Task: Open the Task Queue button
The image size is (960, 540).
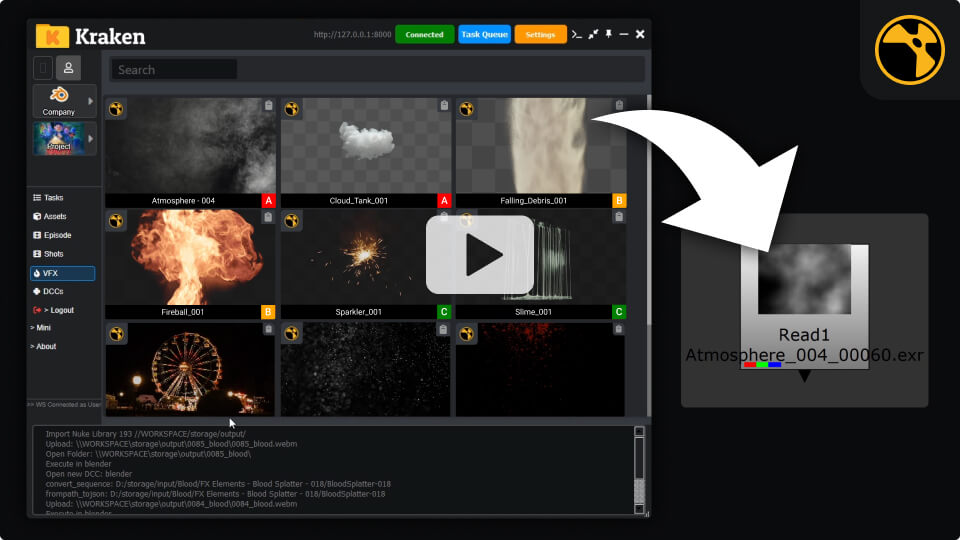Action: (x=485, y=35)
